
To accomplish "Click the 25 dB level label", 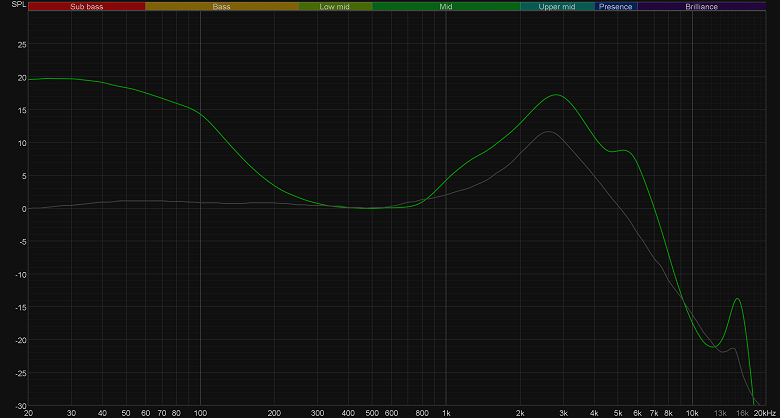I will 22,44.
